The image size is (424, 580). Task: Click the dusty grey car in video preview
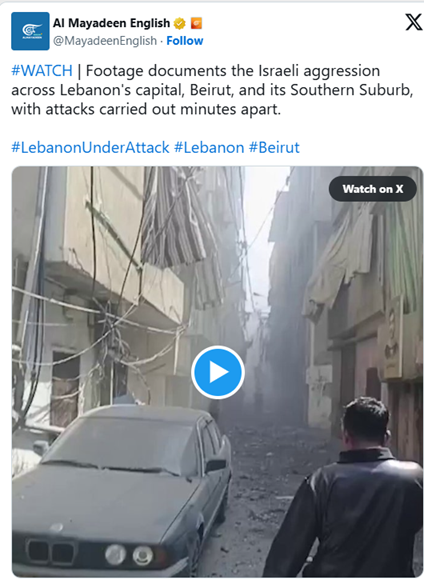pyautogui.click(x=120, y=492)
